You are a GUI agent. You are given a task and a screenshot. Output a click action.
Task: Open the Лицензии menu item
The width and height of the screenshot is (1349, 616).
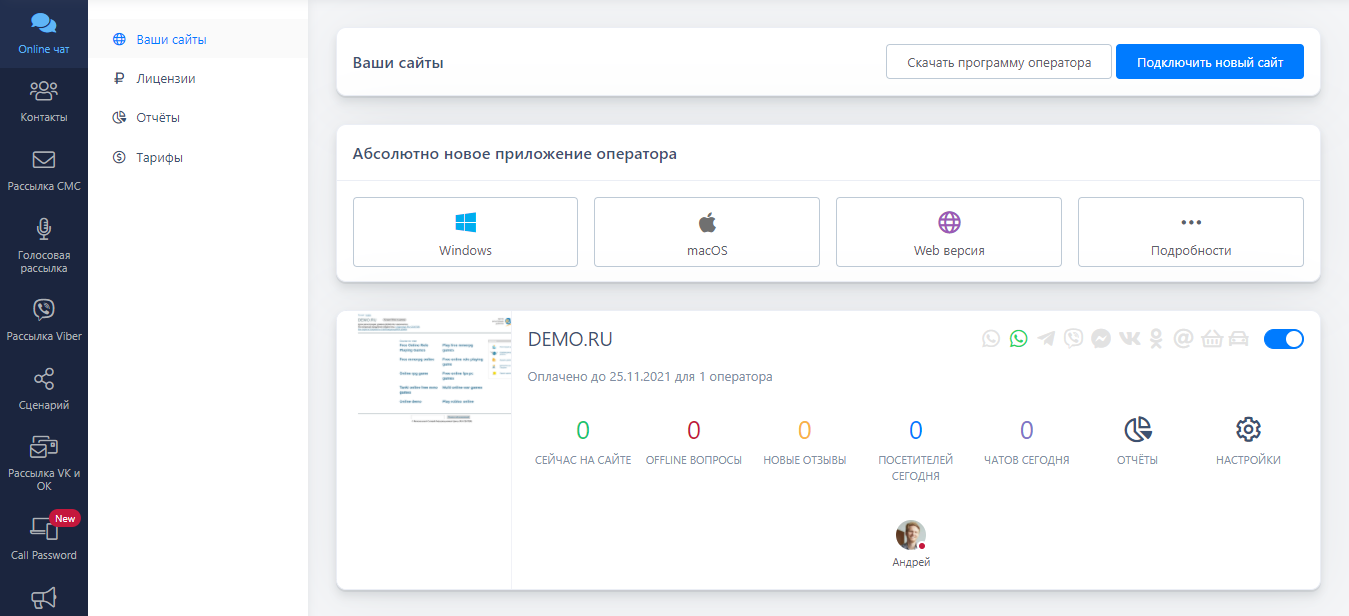[x=165, y=78]
